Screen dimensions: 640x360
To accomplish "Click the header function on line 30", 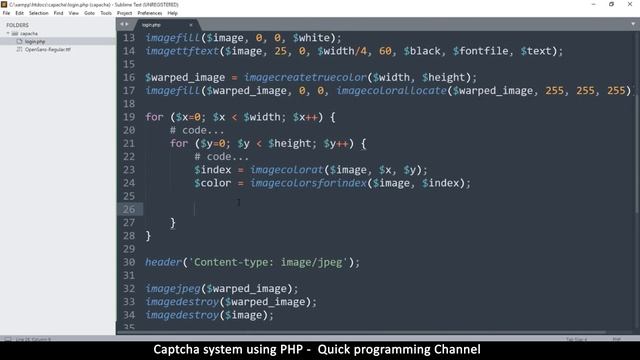I will coord(163,262).
